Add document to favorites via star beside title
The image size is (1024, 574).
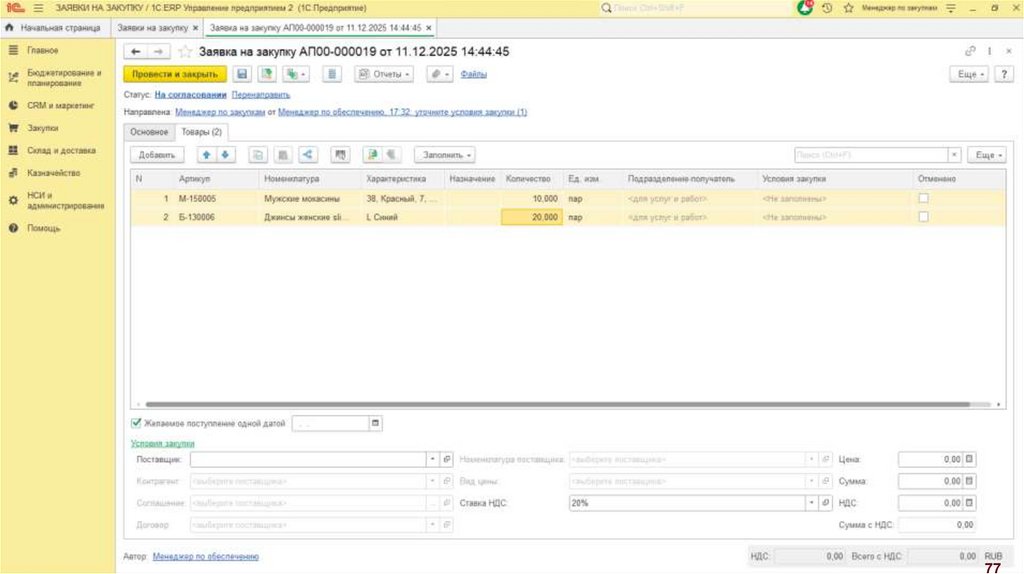(185, 52)
